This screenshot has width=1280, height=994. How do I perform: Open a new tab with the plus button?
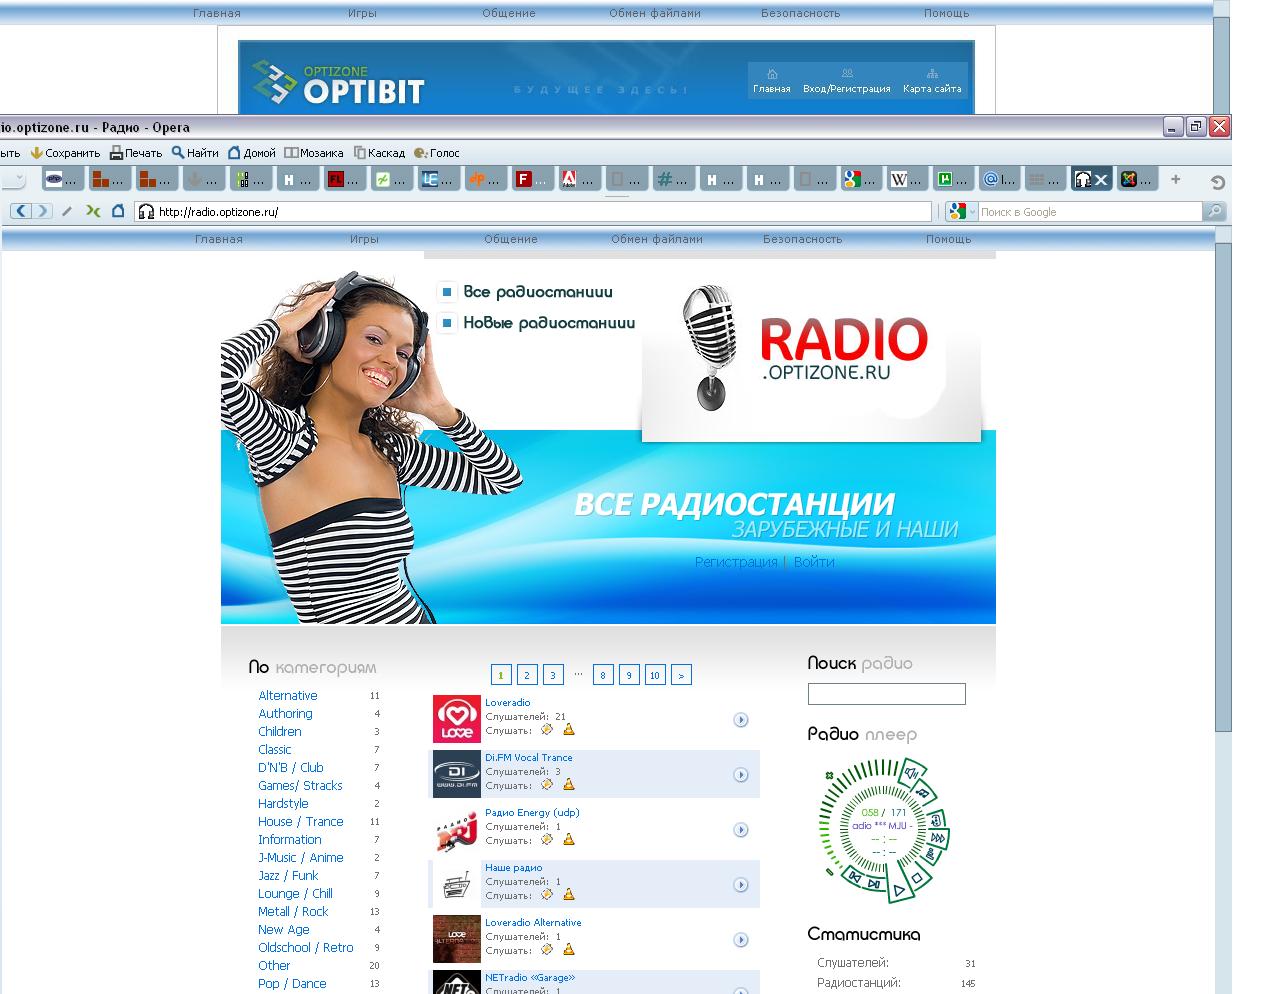tap(1176, 180)
